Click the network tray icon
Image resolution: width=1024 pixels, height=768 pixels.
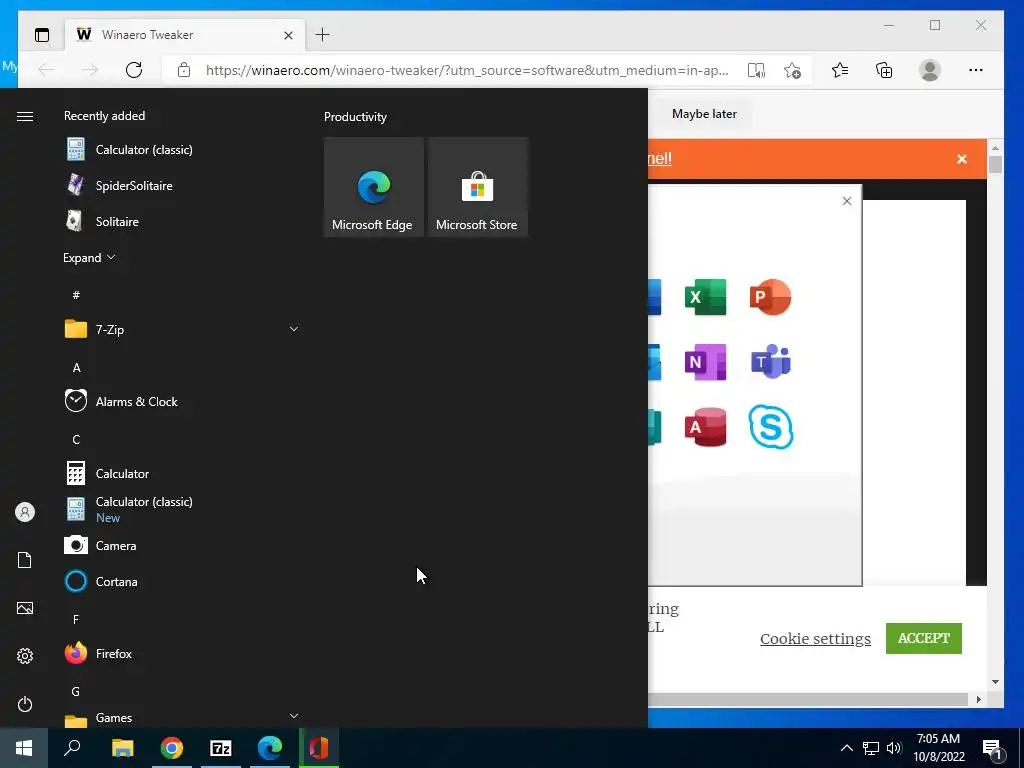pyautogui.click(x=871, y=748)
